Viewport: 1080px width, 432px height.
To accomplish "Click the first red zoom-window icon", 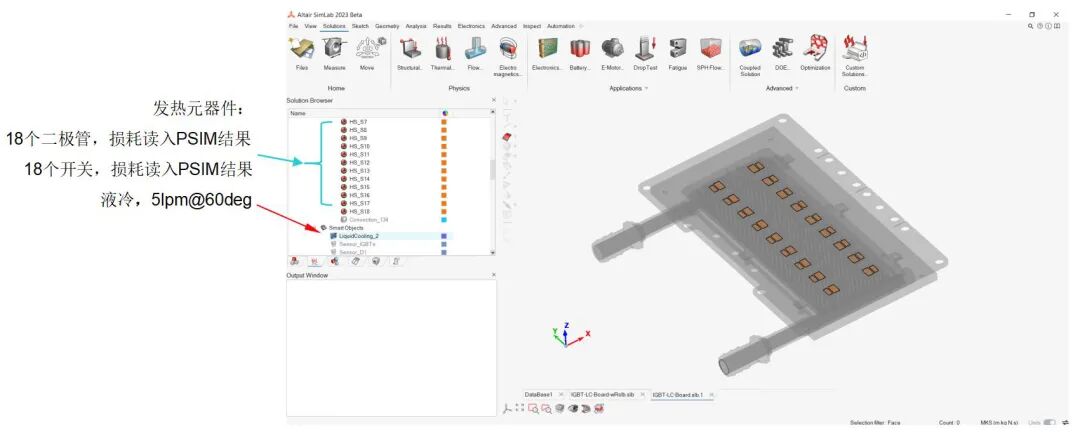I will tap(532, 409).
